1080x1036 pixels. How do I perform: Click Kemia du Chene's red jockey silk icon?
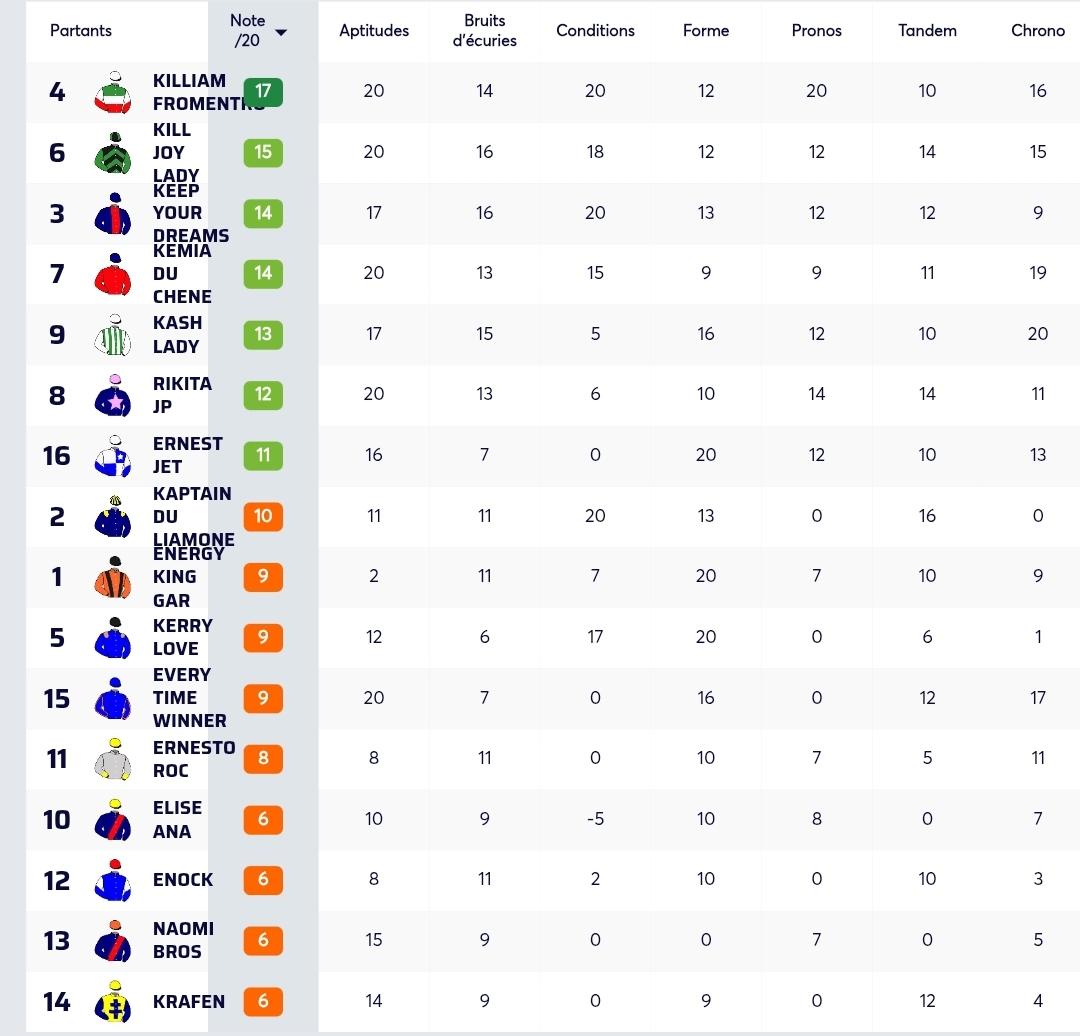pos(112,274)
